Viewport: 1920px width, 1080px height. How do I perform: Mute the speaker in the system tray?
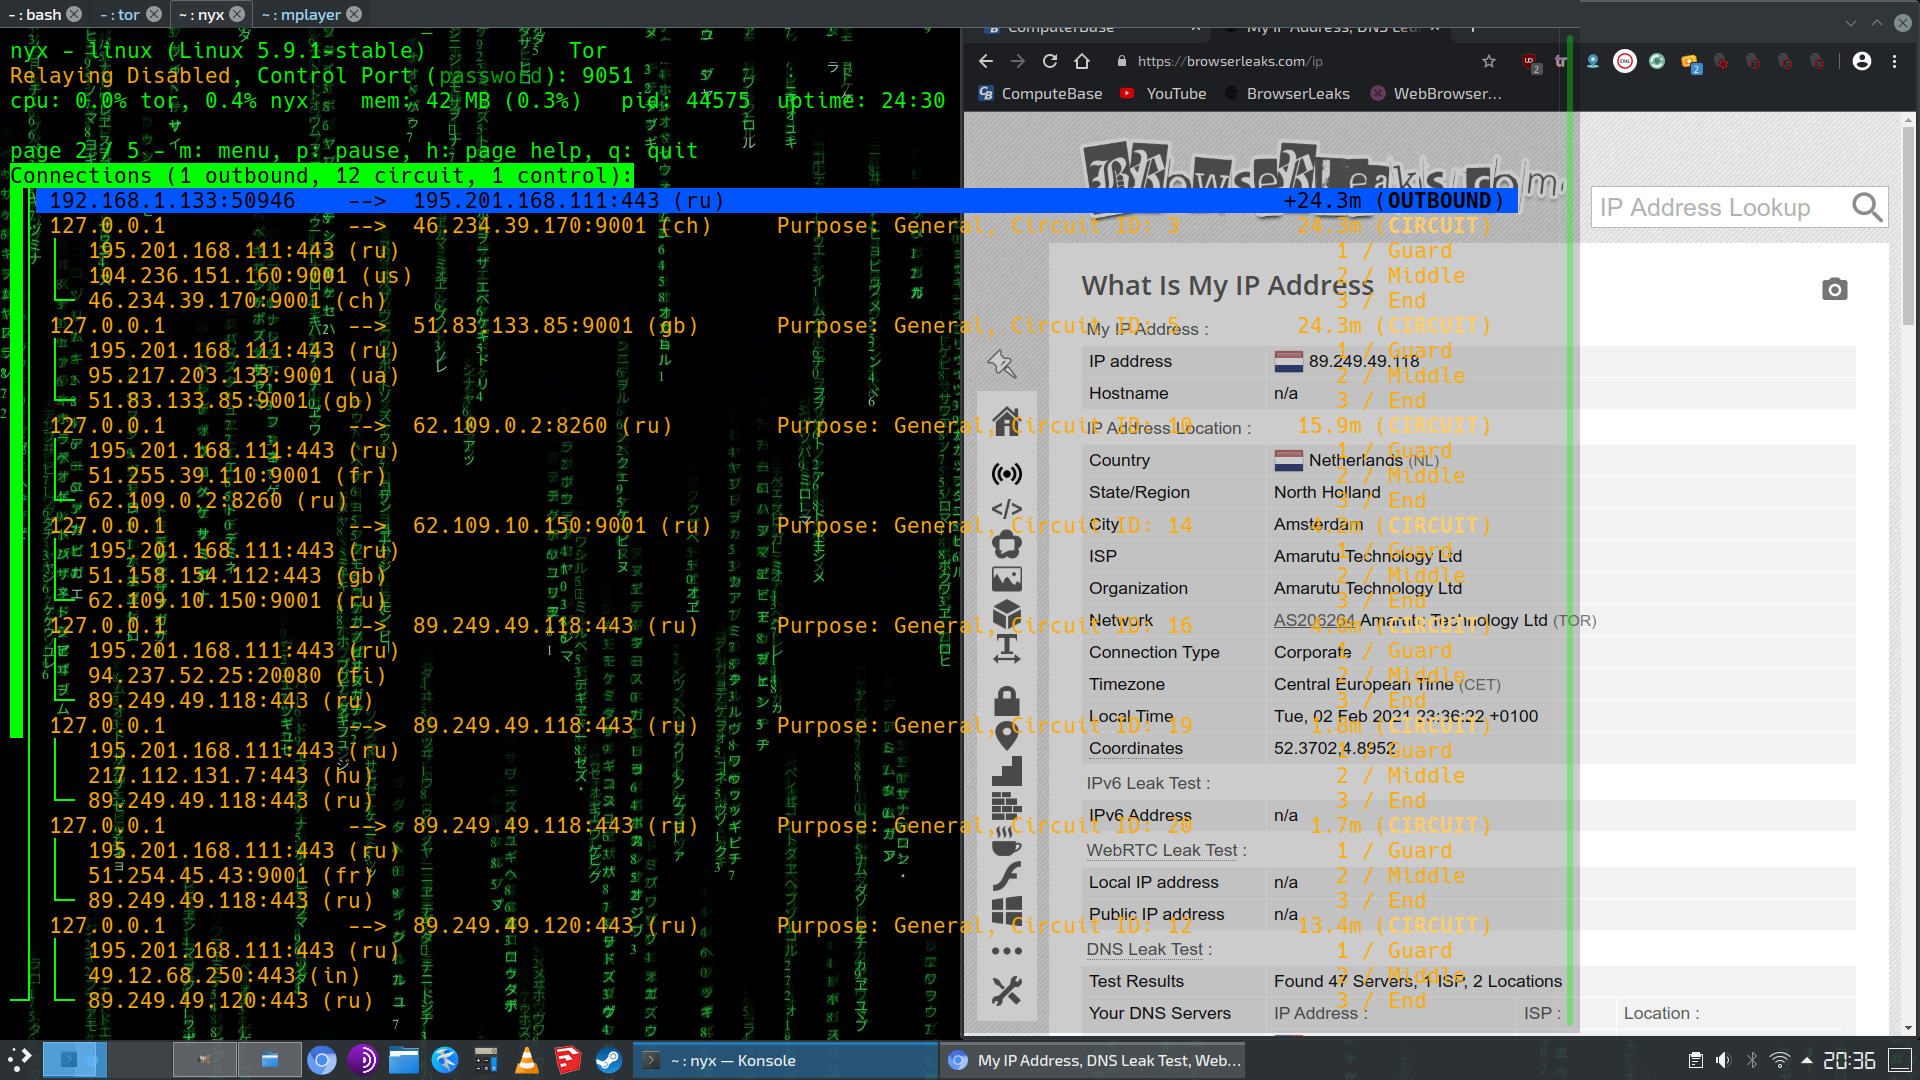(x=1723, y=1060)
